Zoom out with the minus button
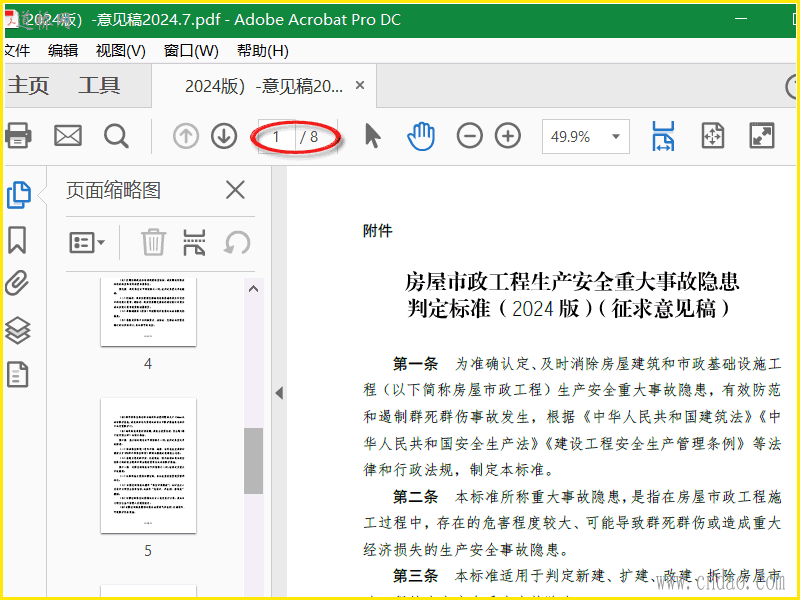 pos(469,136)
